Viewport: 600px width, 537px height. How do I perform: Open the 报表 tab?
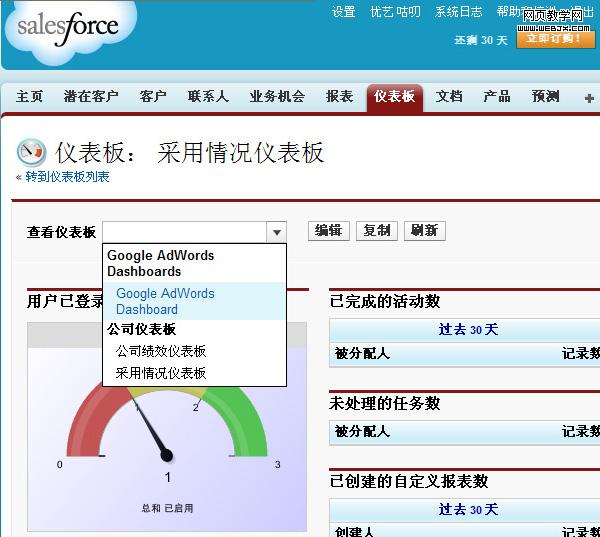339,97
